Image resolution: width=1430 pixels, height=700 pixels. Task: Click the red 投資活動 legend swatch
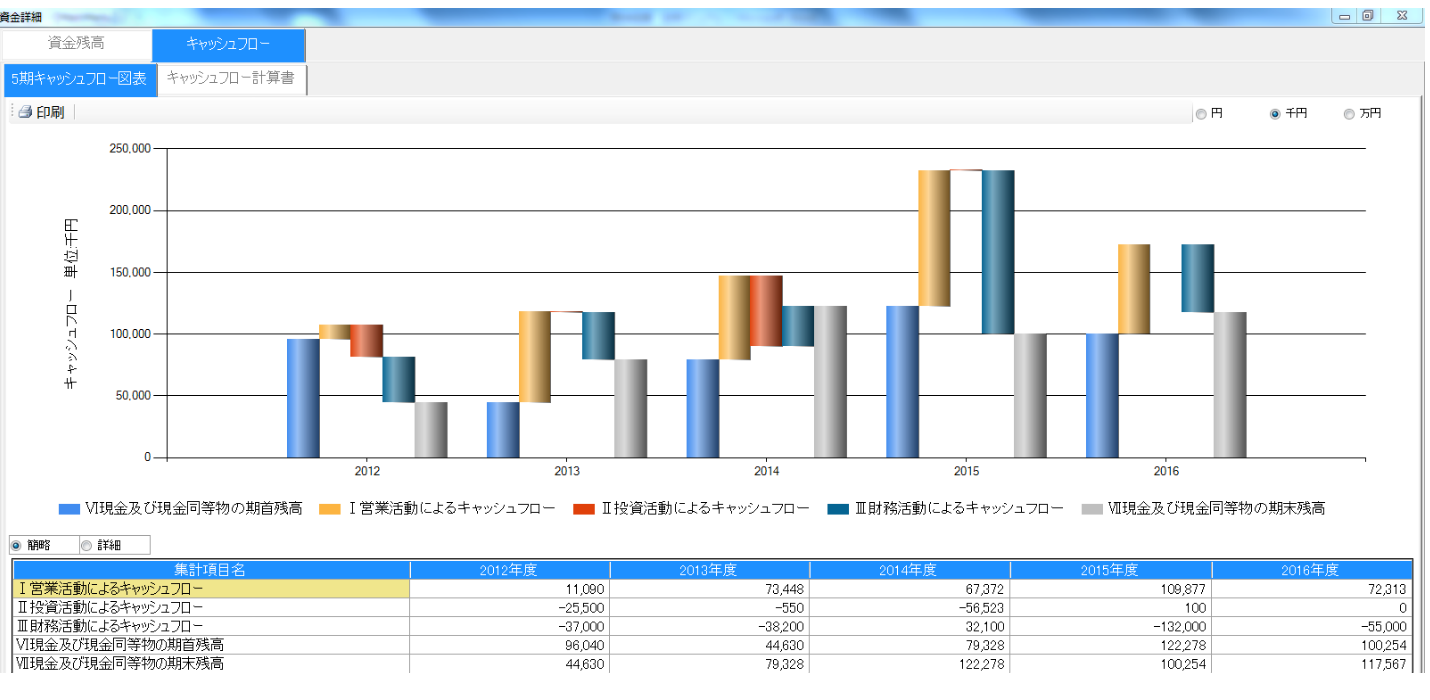(583, 509)
